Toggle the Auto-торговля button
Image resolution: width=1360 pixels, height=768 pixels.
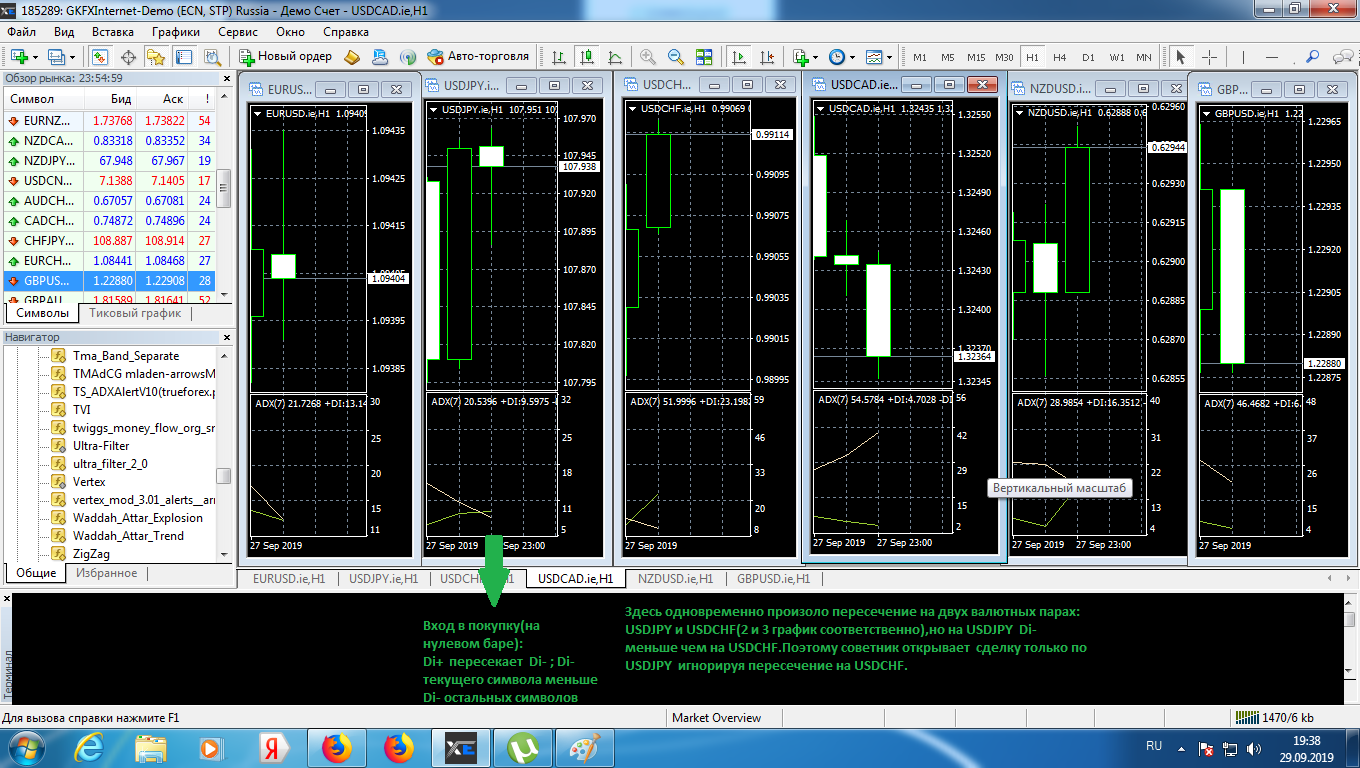tap(478, 57)
